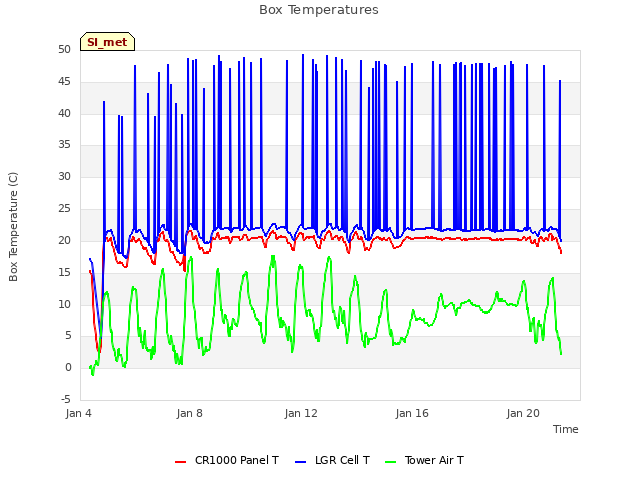Click the 0 y-axis tick label

(x=68, y=368)
